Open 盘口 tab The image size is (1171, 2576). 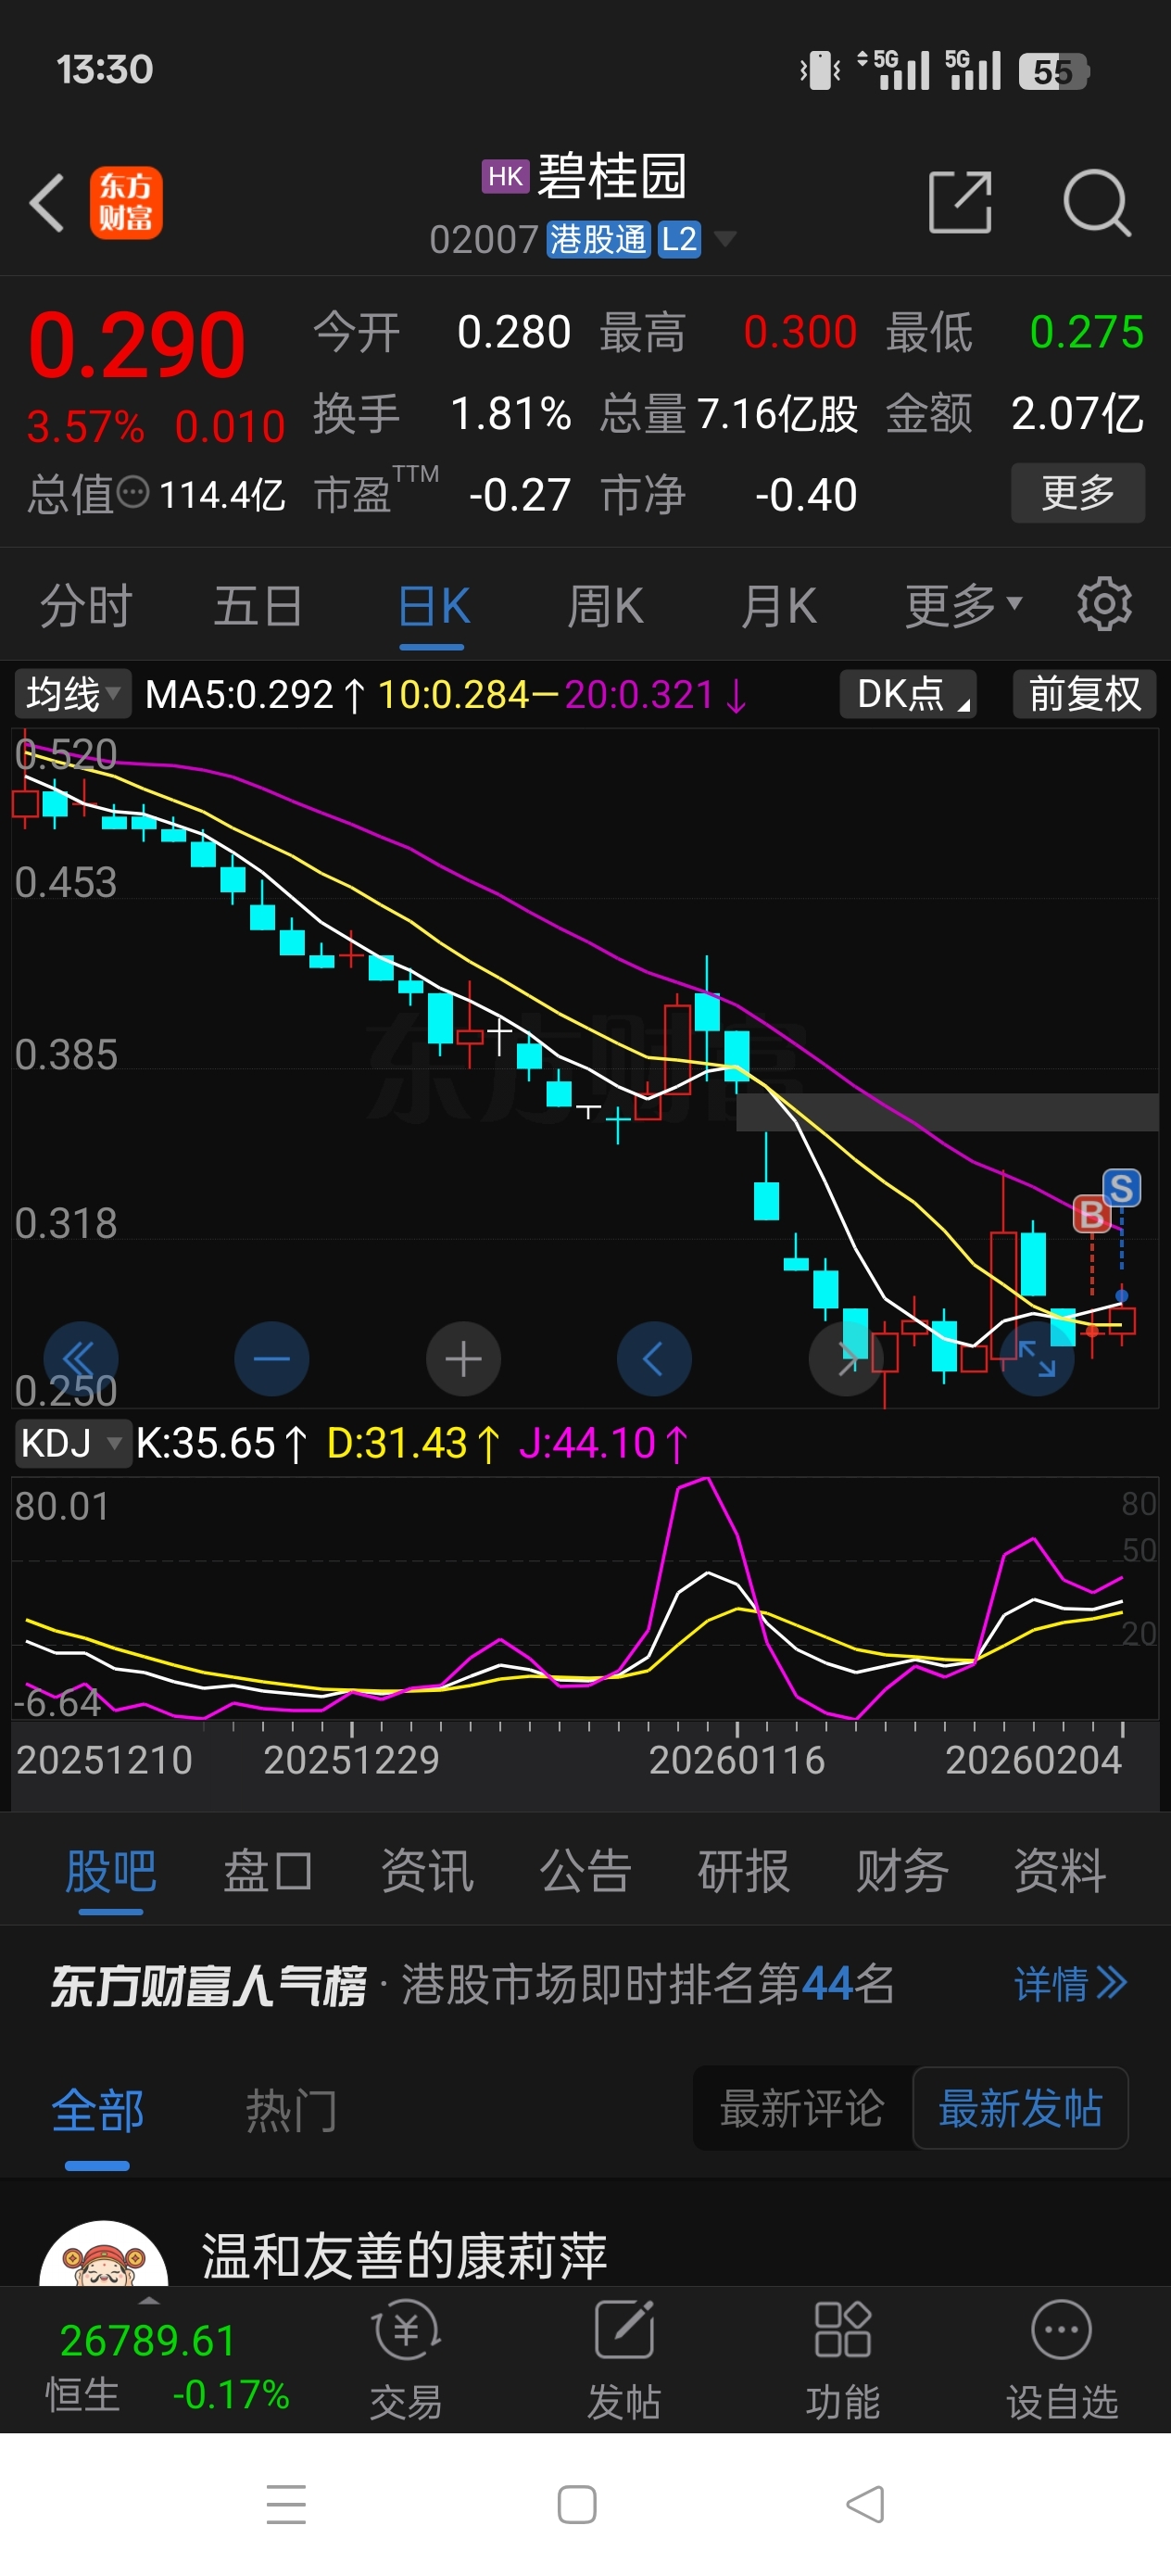click(268, 1870)
